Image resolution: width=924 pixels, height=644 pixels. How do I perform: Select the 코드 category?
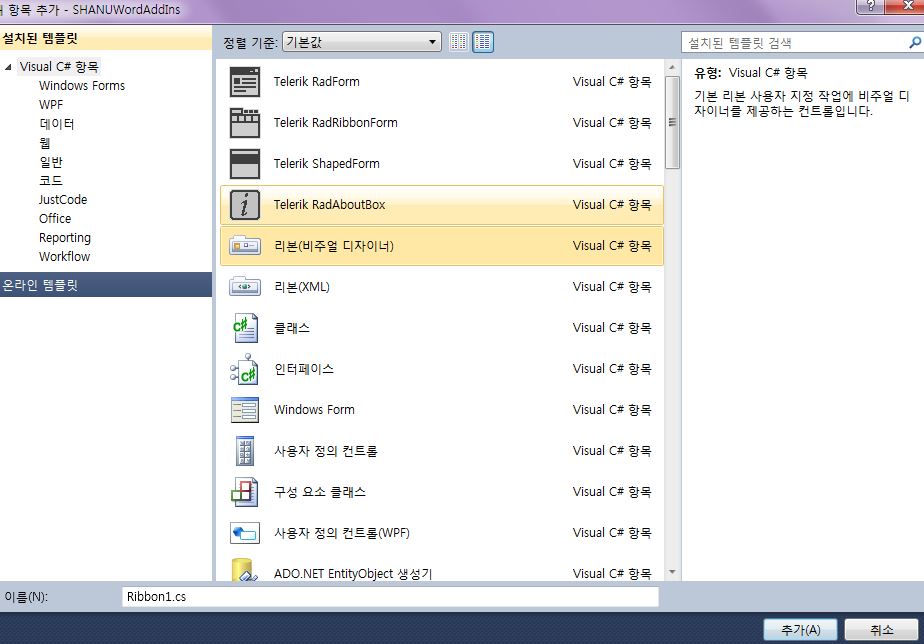tap(51, 180)
